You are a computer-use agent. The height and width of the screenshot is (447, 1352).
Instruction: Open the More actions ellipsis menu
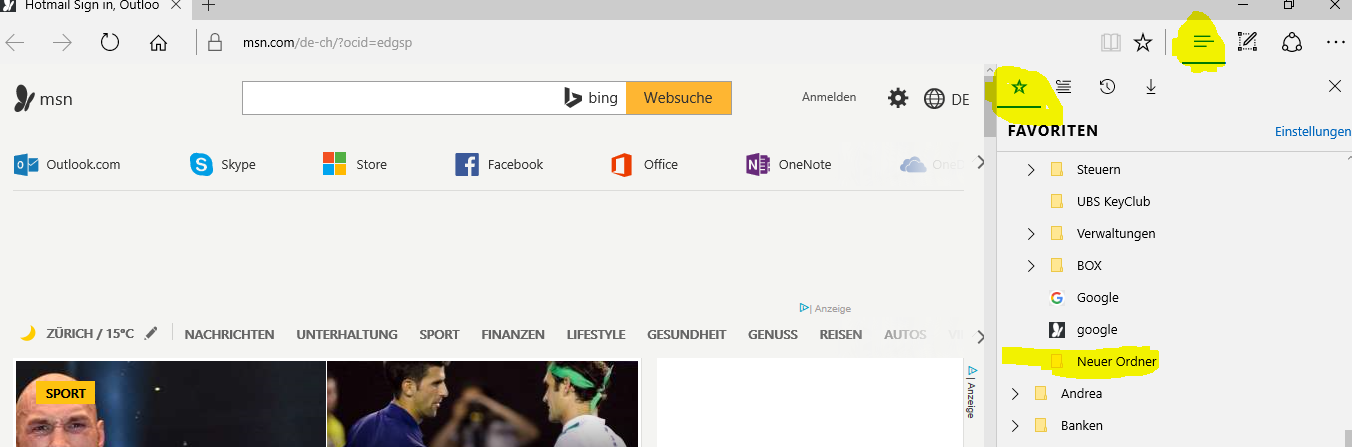coord(1335,42)
